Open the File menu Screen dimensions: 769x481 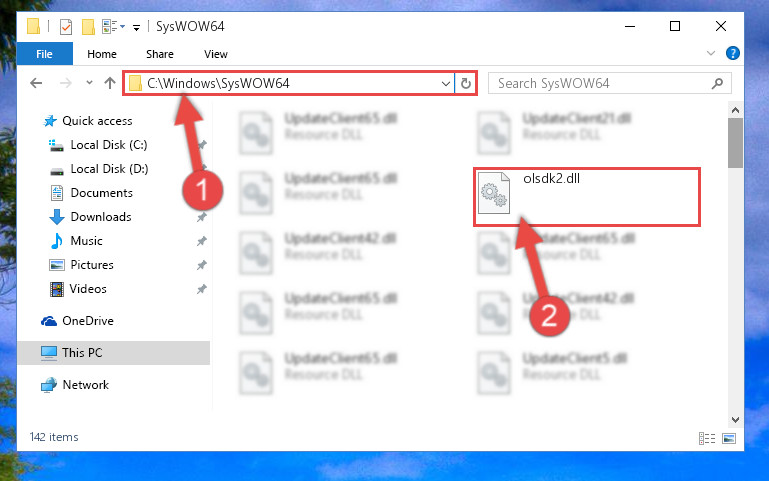click(x=45, y=54)
